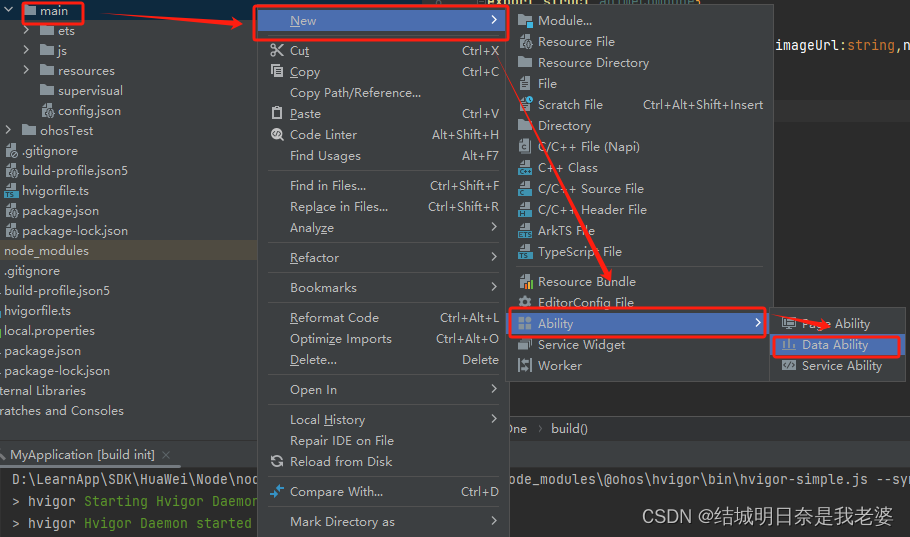
Task: Click the config.json file icon
Action: pyautogui.click(x=48, y=110)
